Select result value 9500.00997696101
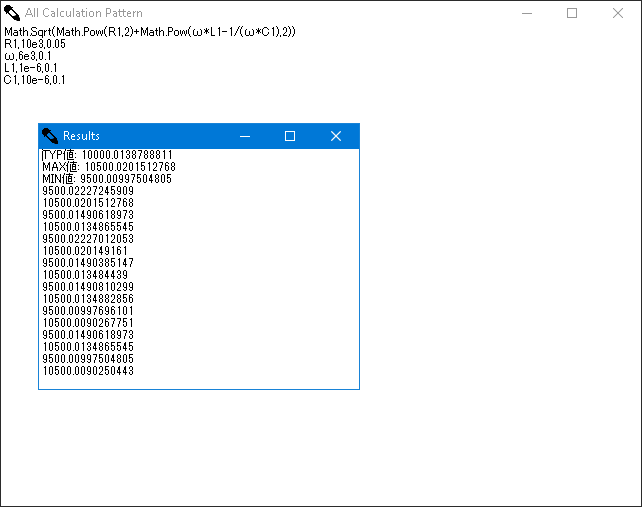642x507 pixels. coord(88,311)
